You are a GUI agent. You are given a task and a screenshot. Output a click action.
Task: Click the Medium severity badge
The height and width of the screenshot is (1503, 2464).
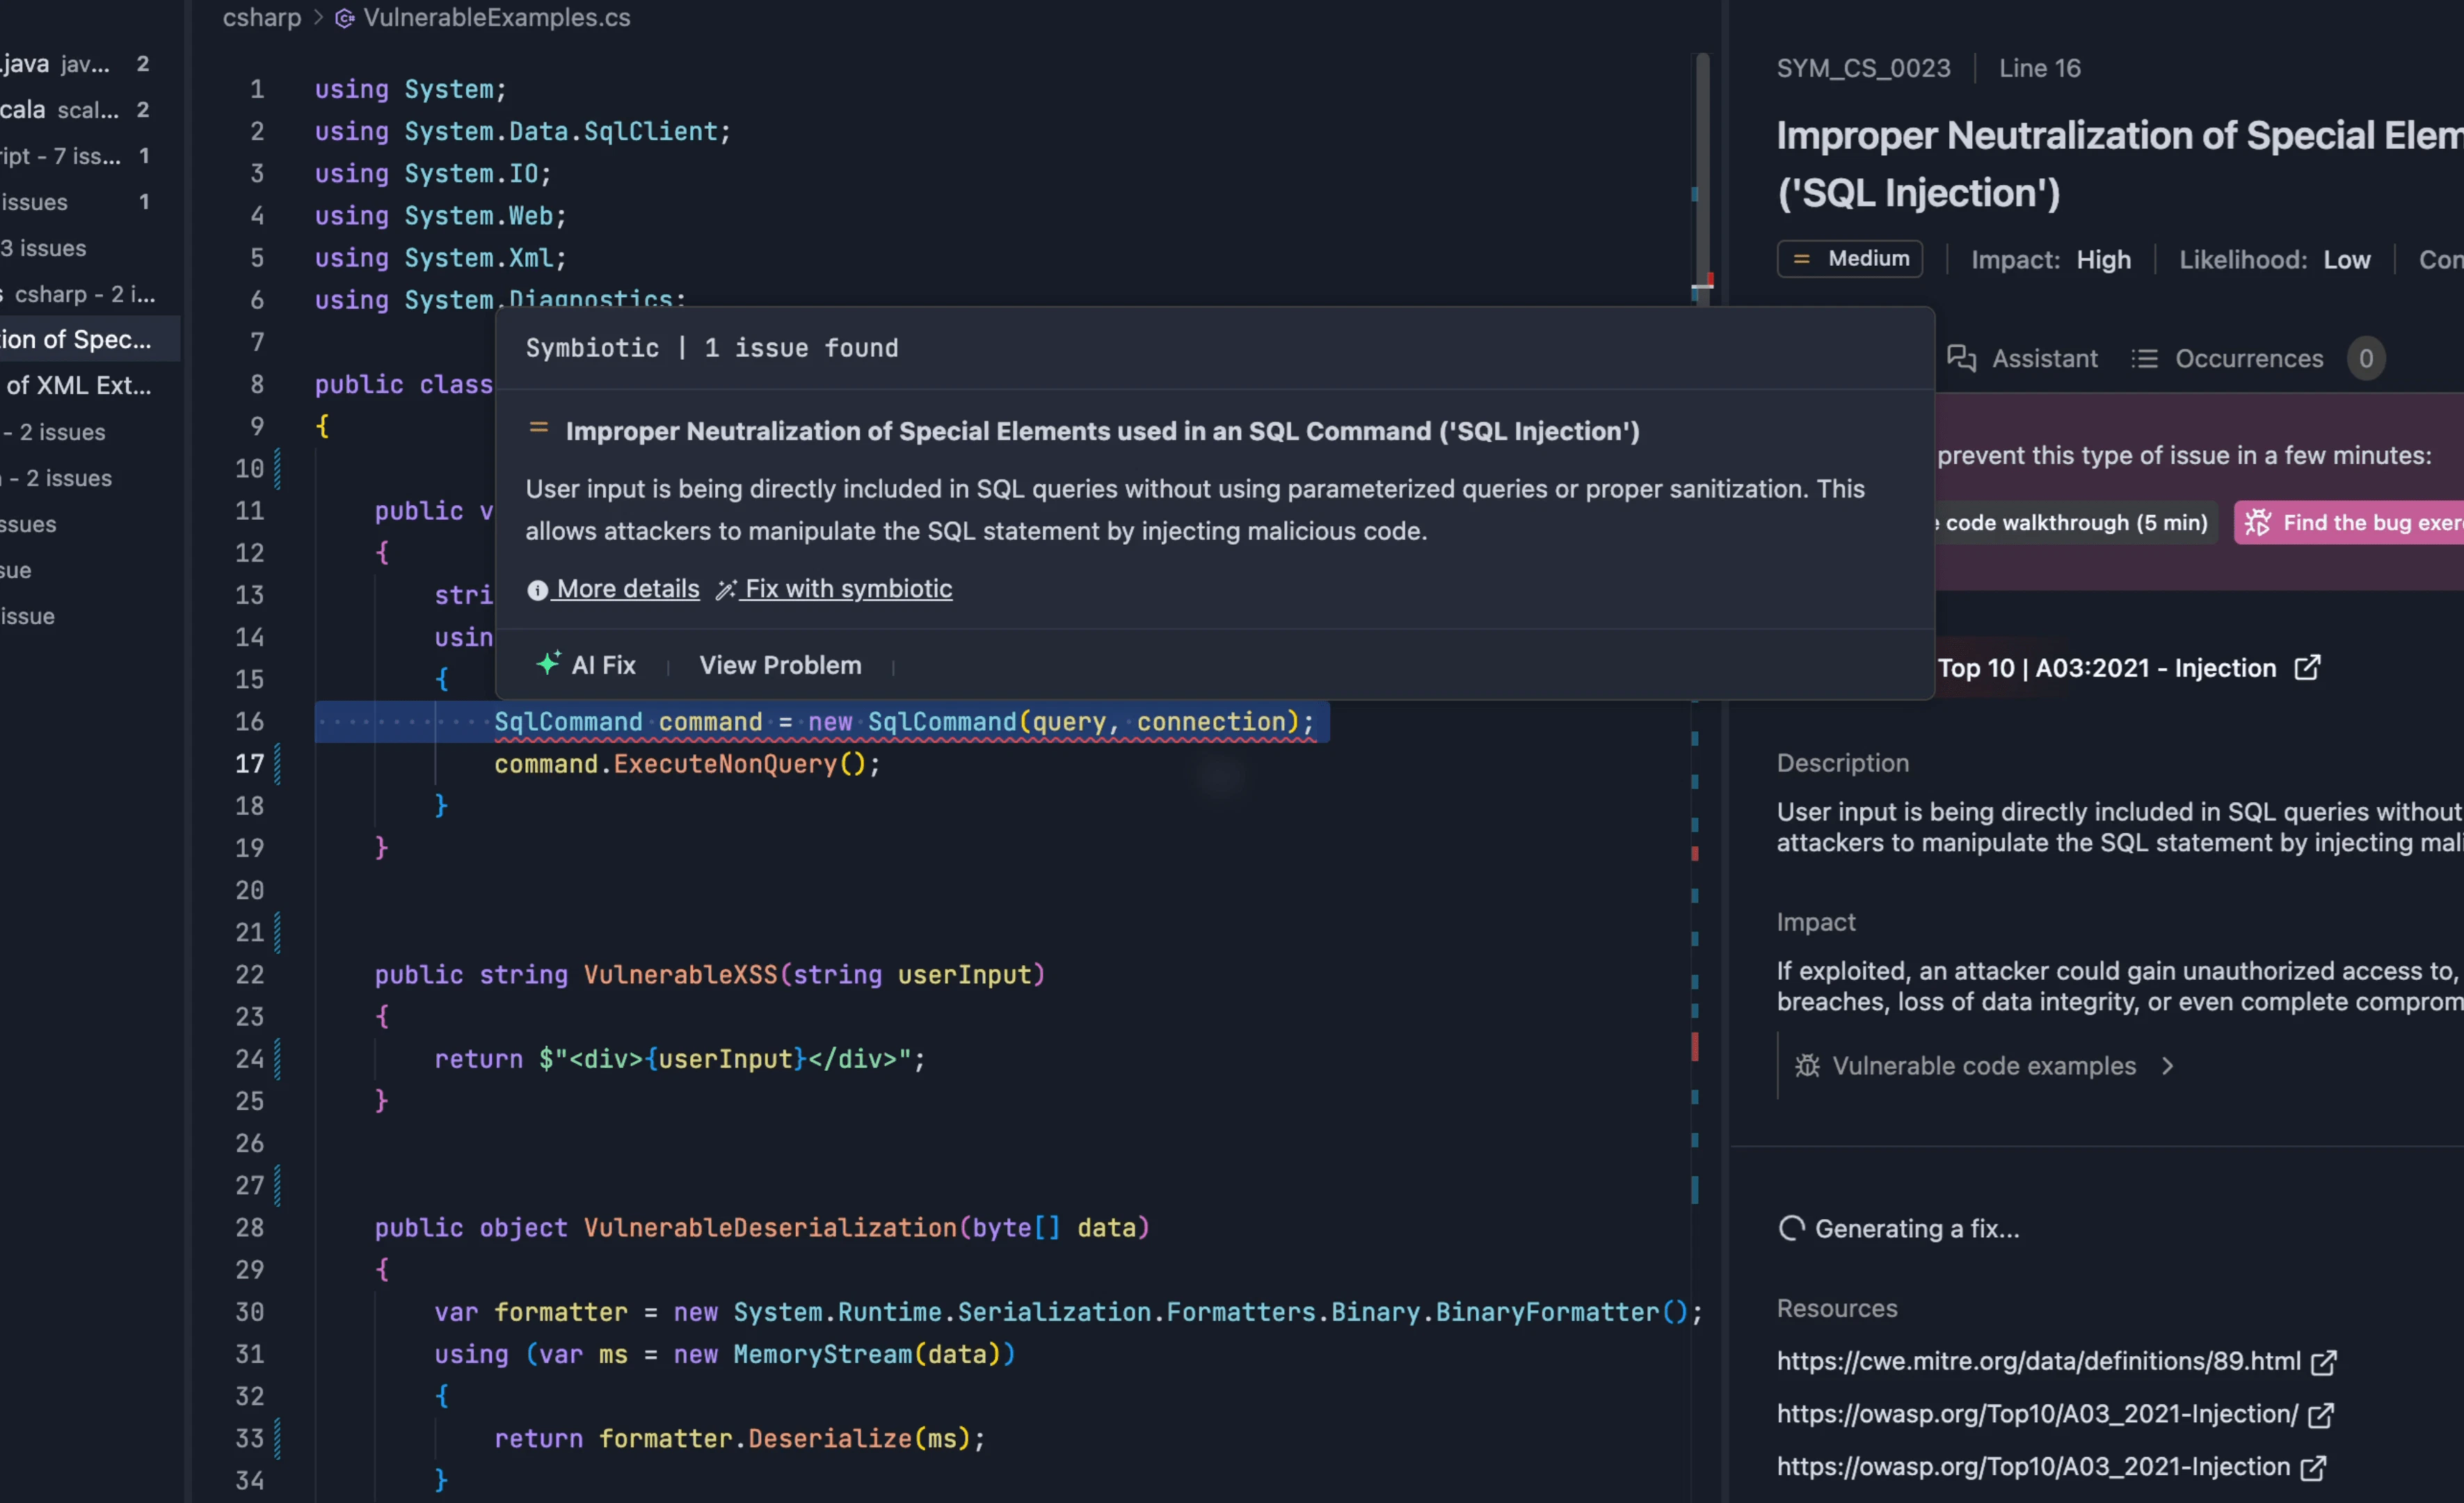coord(1849,259)
